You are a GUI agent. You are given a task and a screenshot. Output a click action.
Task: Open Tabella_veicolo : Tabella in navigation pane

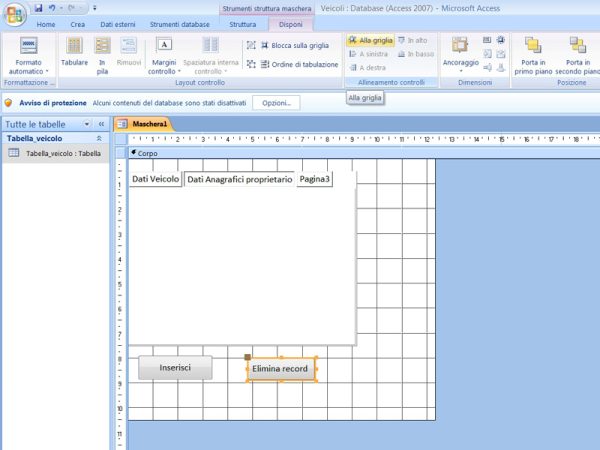click(x=63, y=154)
